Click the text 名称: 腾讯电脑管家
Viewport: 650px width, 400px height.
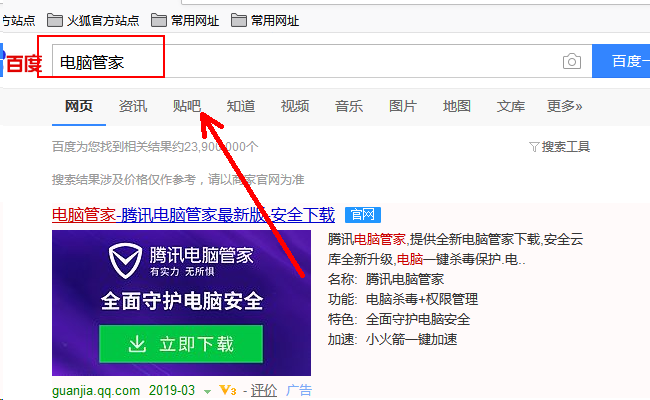point(386,279)
